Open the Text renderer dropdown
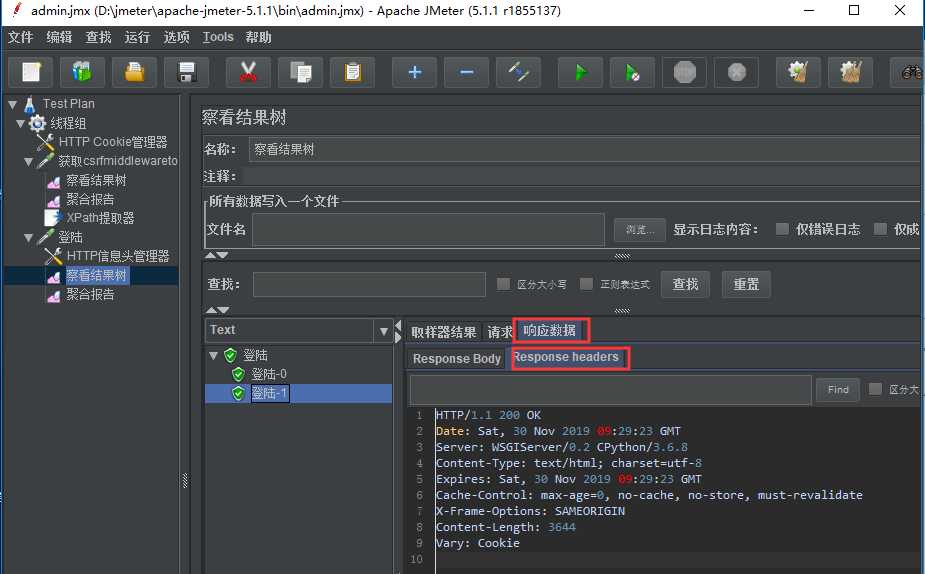The width and height of the screenshot is (925, 574). pos(383,331)
